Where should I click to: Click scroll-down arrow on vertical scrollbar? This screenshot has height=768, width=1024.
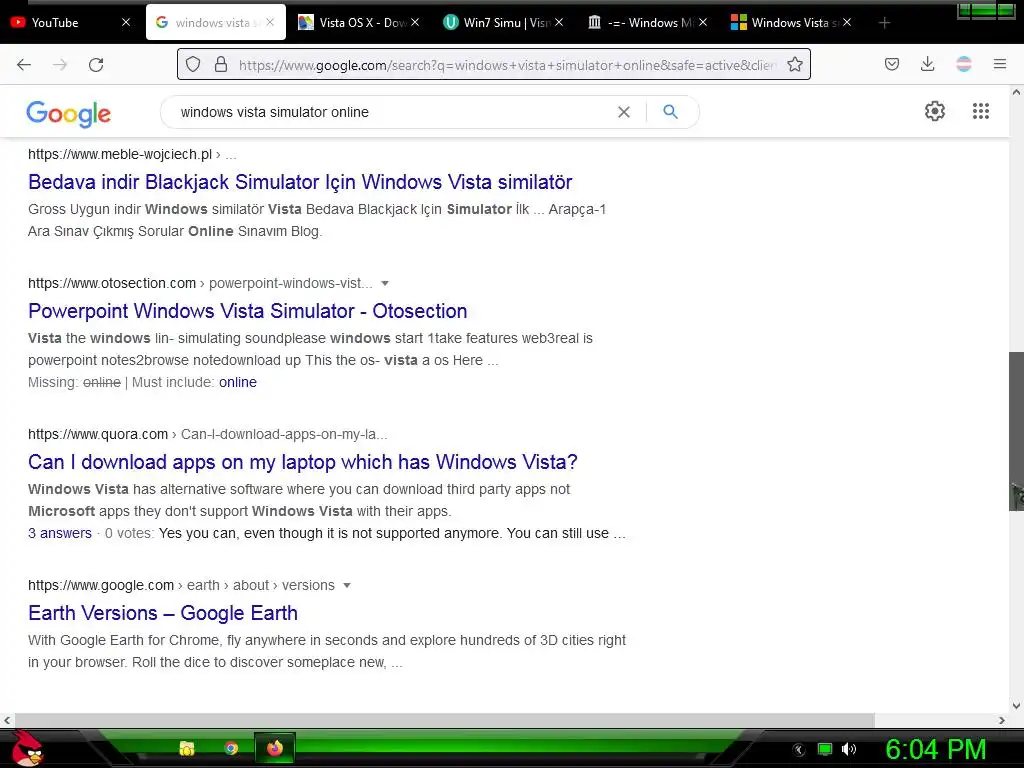[1016, 705]
